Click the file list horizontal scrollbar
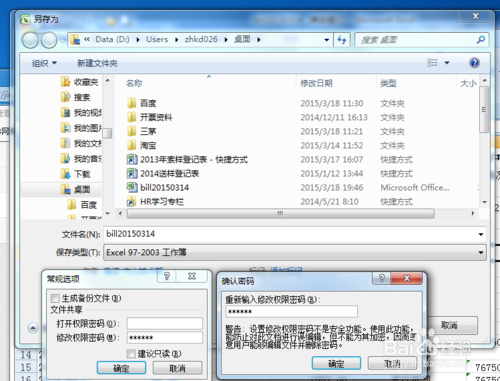Screen dimensions: 500x381 tap(280, 213)
